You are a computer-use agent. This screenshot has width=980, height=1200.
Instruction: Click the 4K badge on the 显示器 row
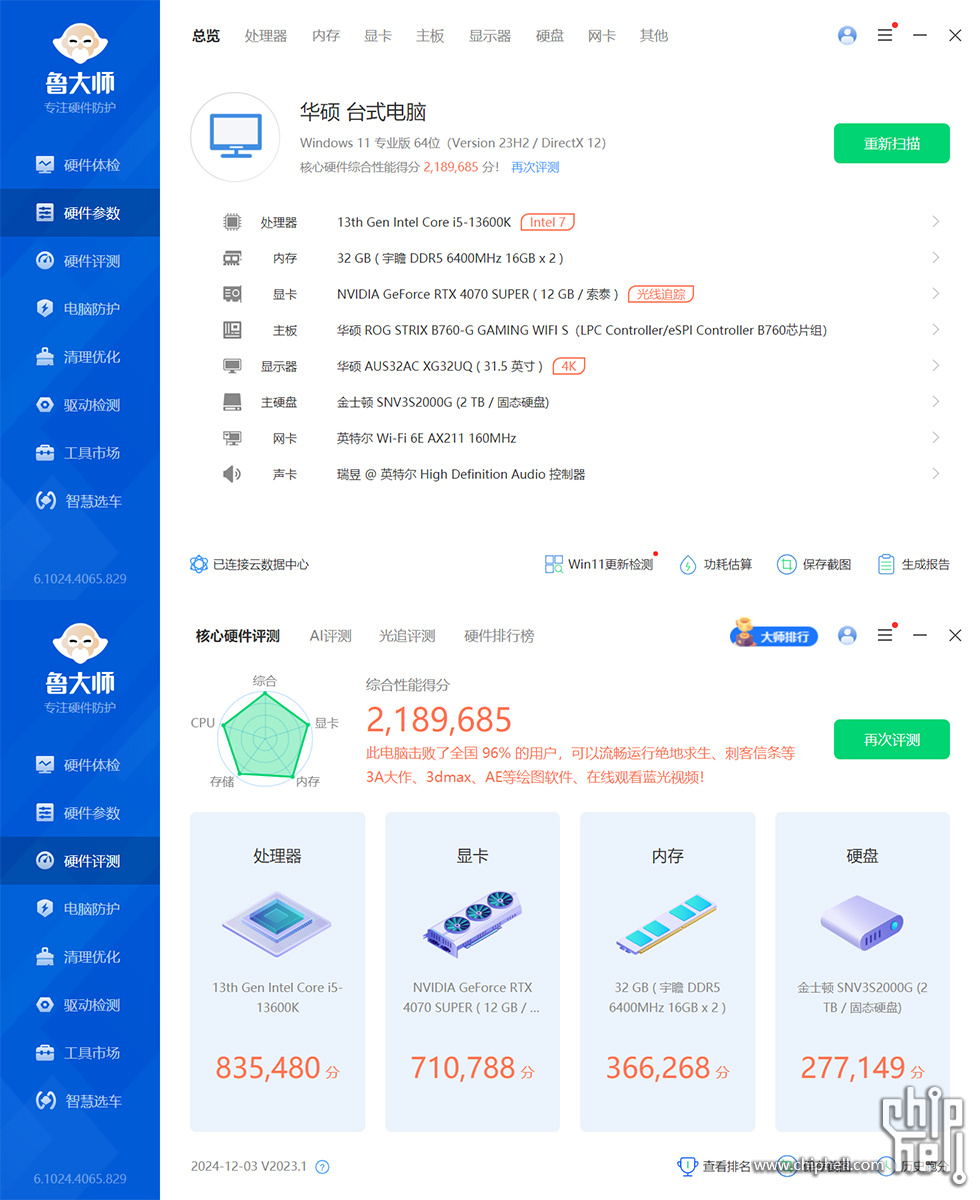[569, 366]
